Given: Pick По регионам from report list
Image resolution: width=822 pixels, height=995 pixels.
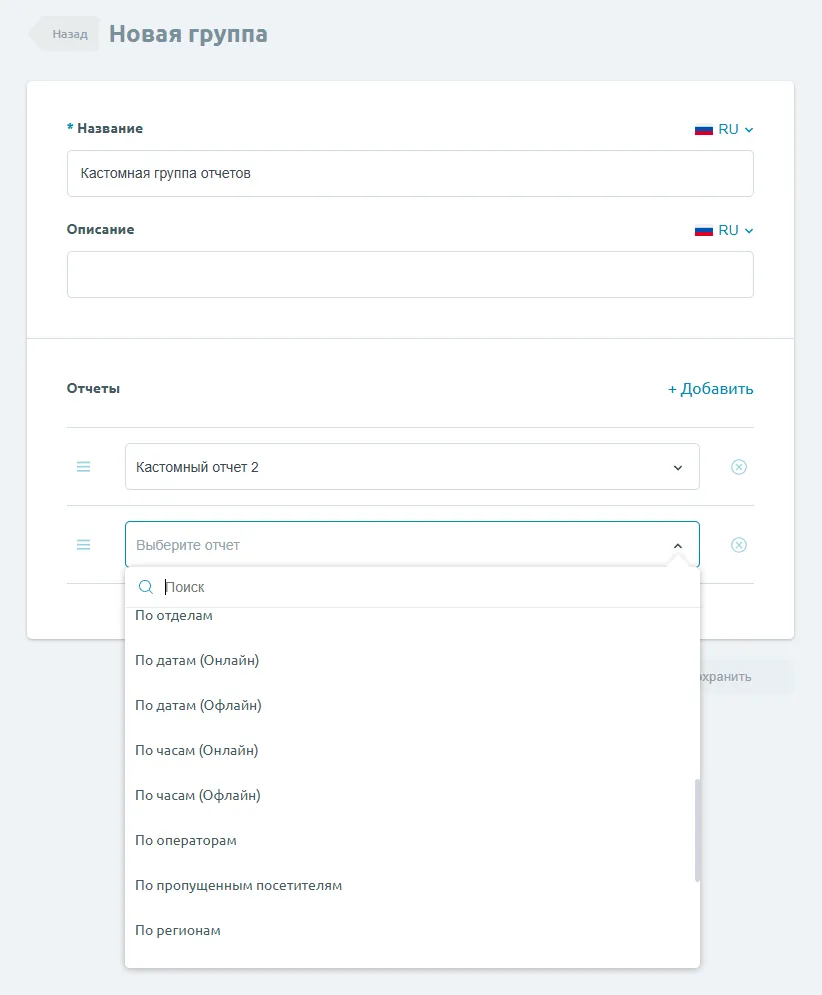Looking at the screenshot, I should point(178,930).
